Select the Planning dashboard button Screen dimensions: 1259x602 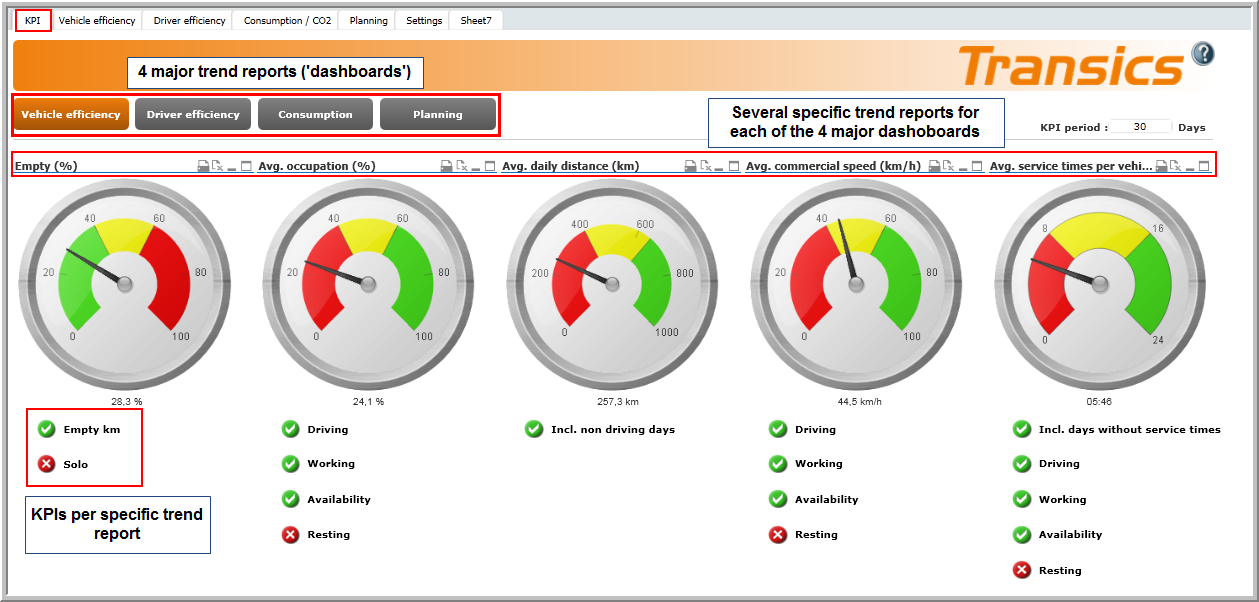click(x=438, y=114)
